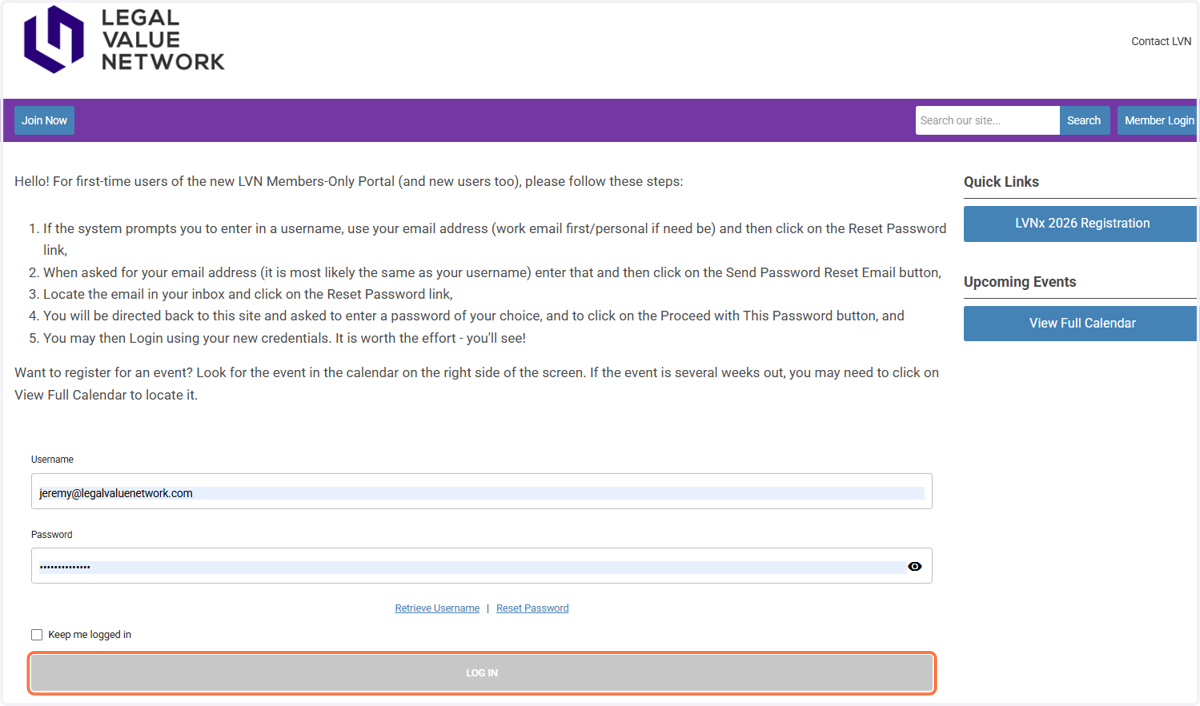This screenshot has width=1200, height=706.
Task: Click the 'Want to register for an event?' paragraph
Action: pyautogui.click(x=476, y=383)
